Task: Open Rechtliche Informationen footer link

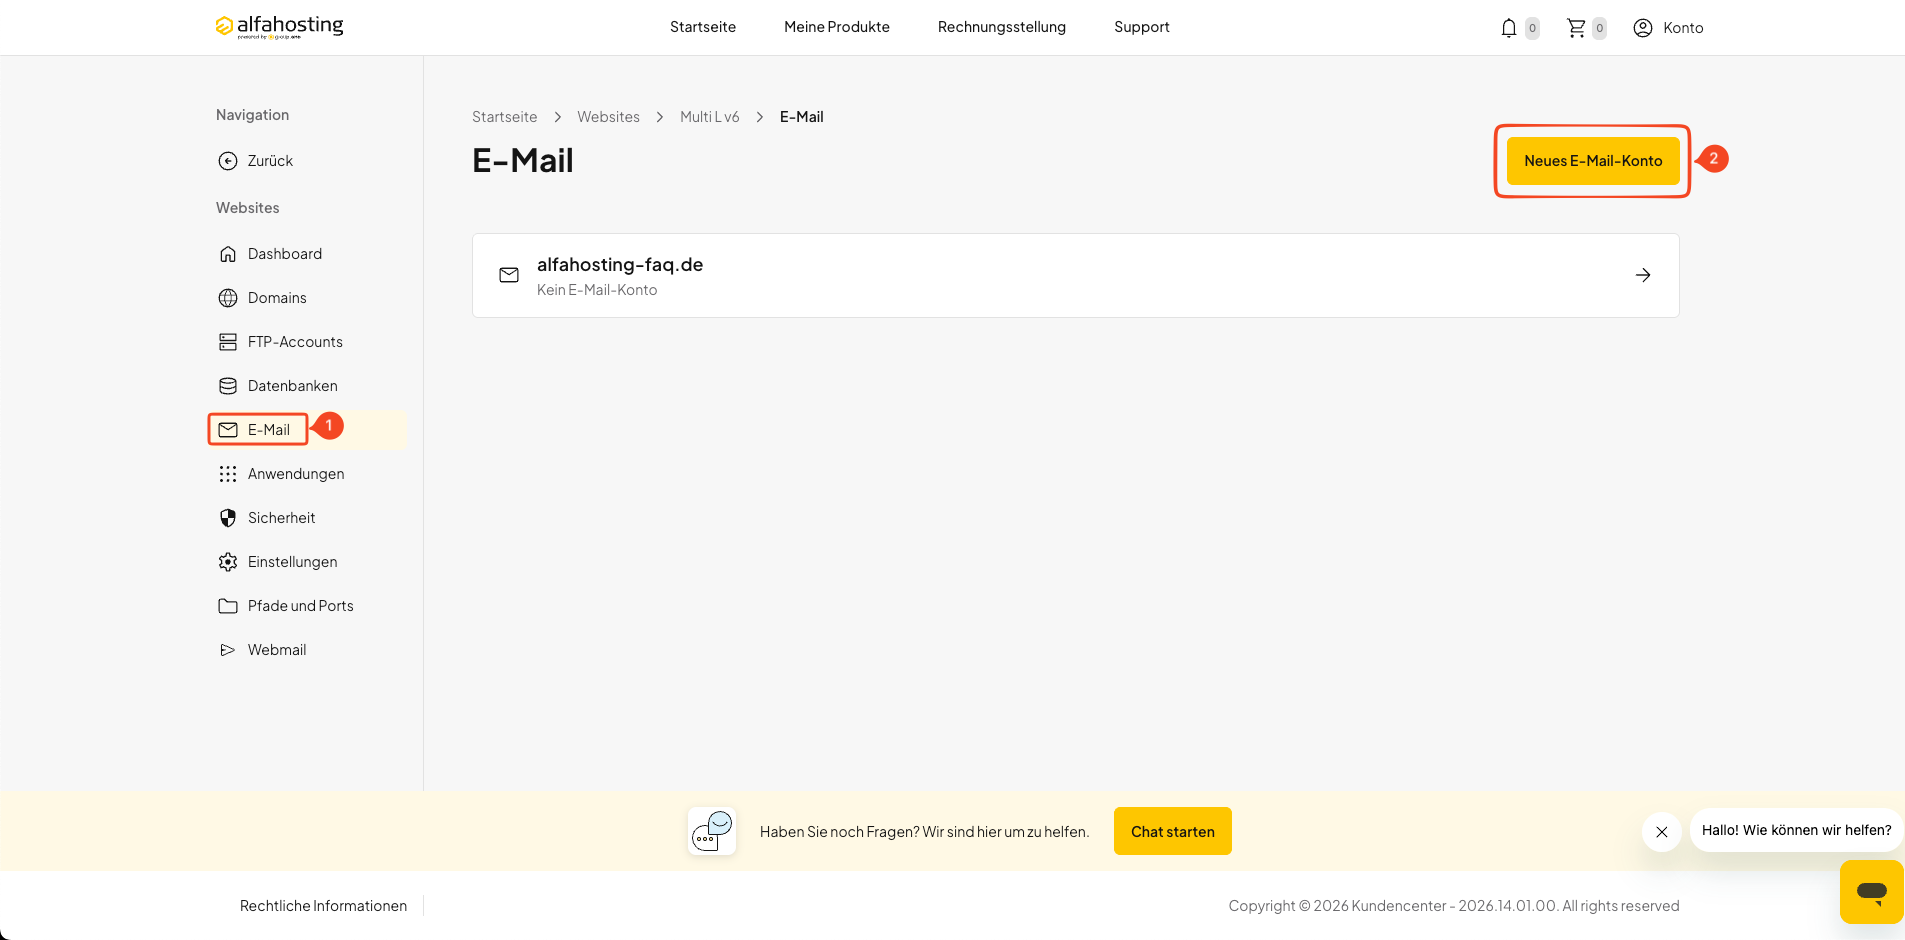Action: click(323, 906)
